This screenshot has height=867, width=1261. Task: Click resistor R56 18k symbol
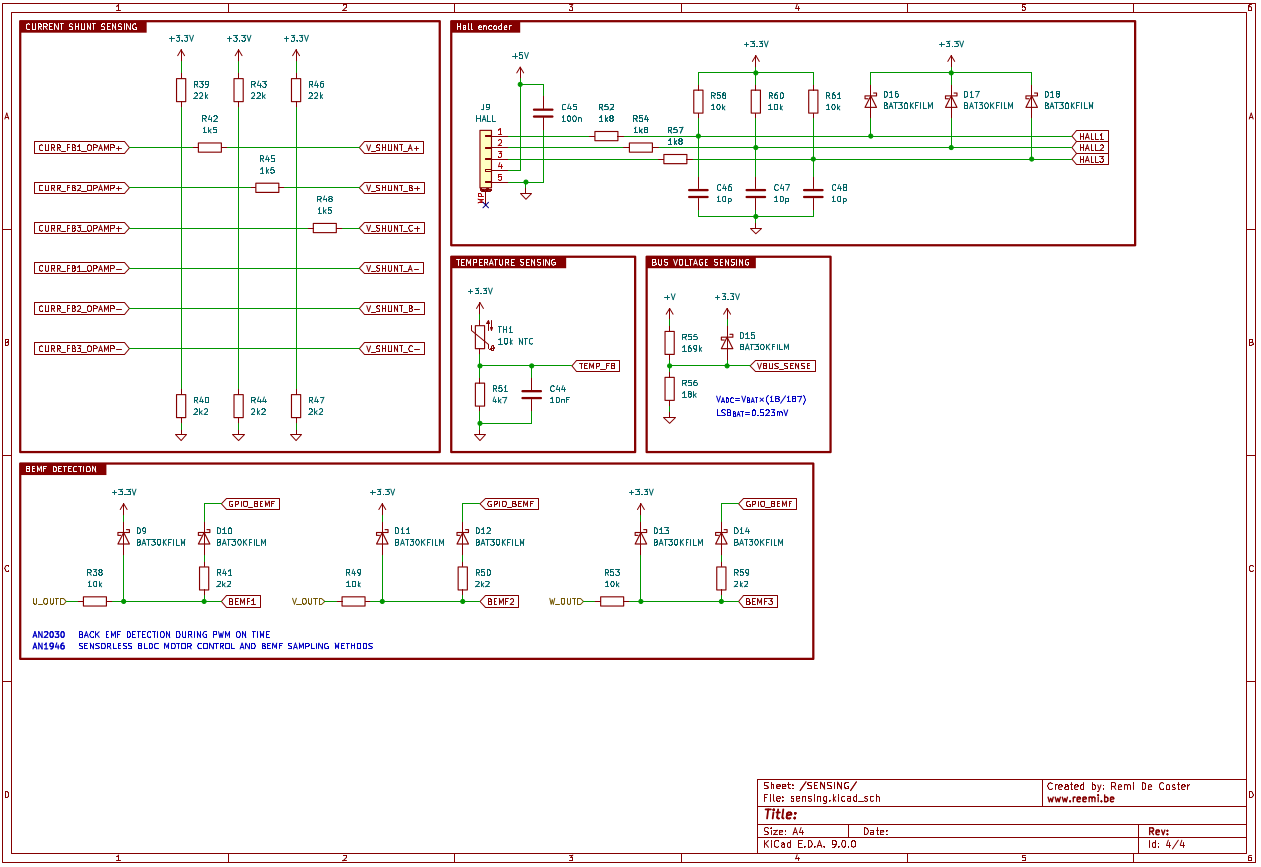click(x=669, y=389)
